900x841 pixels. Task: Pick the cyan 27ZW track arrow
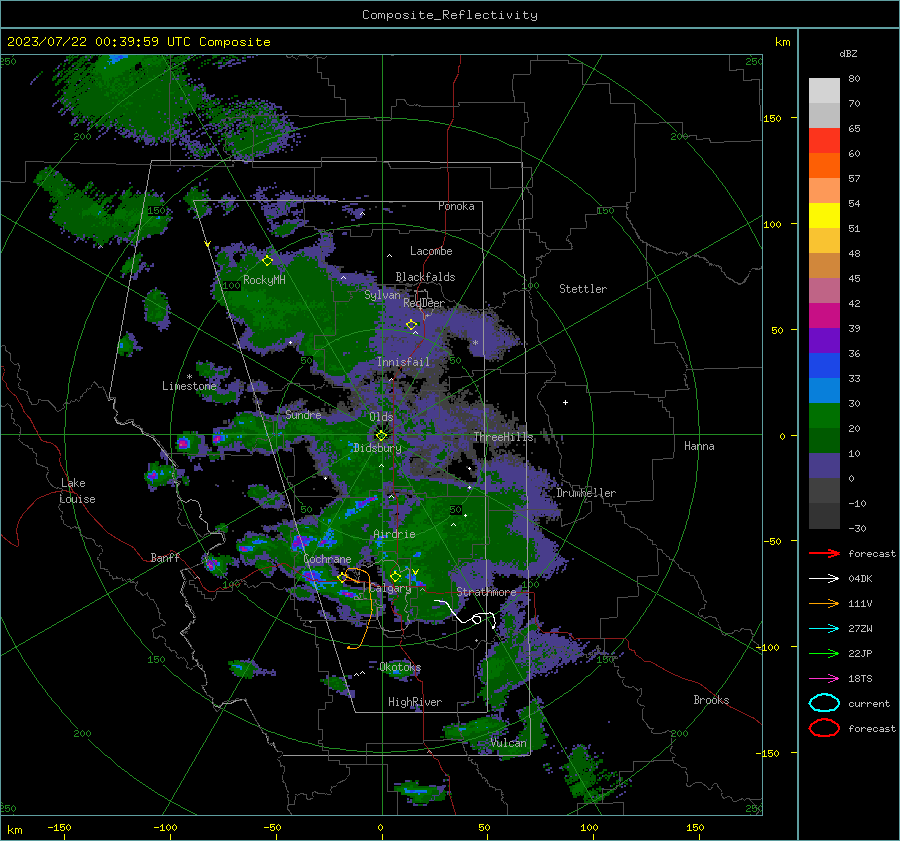(x=824, y=629)
